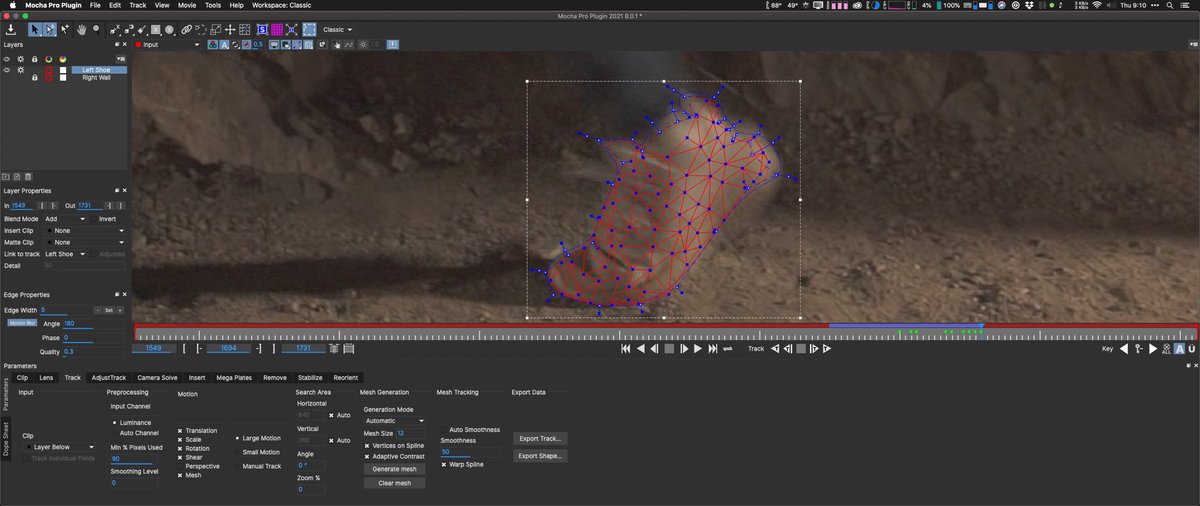The image size is (1200, 506).
Task: Select the Manual Track radio option
Action: pyautogui.click(x=238, y=466)
